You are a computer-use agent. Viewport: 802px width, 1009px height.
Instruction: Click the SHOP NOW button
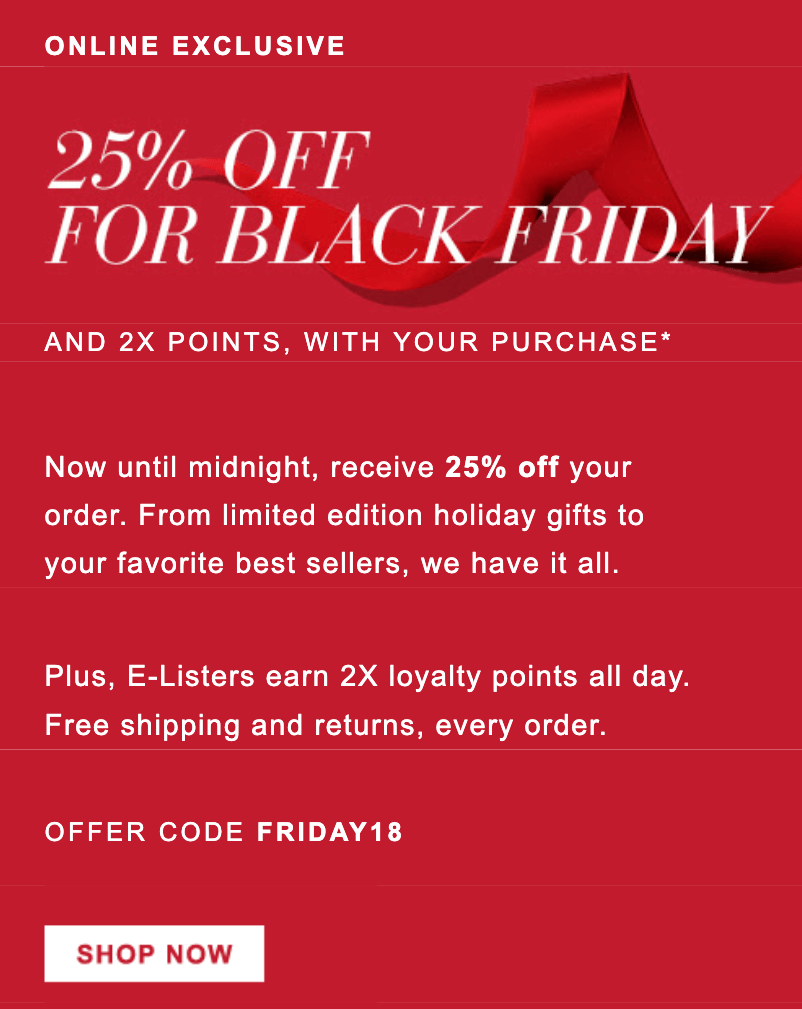(154, 953)
